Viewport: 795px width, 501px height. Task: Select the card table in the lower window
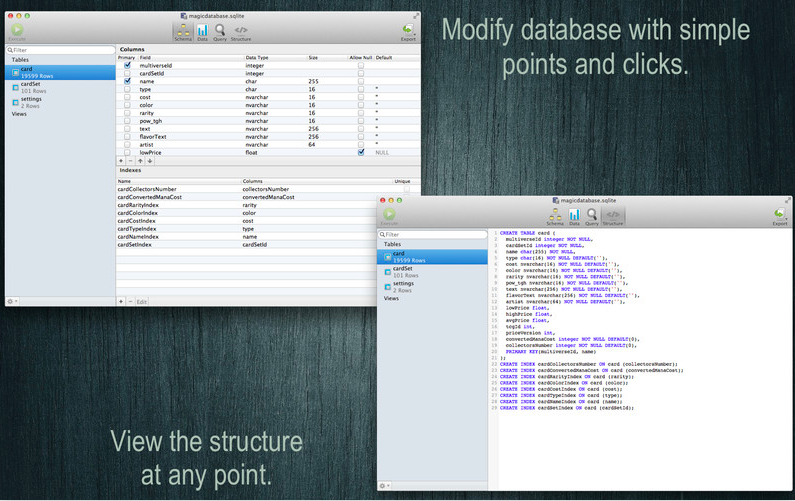[x=432, y=257]
